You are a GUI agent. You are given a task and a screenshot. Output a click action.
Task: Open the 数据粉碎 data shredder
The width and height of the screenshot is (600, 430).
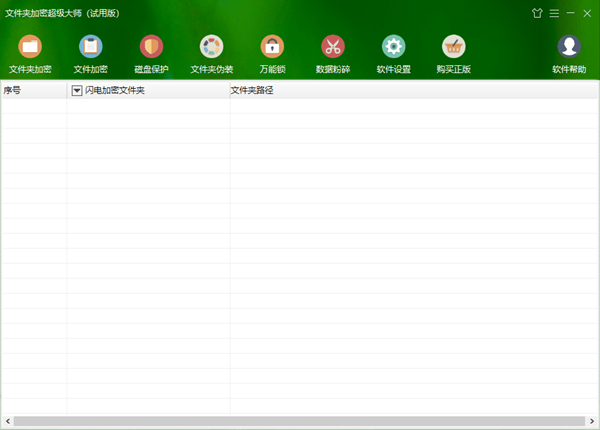coord(333,47)
